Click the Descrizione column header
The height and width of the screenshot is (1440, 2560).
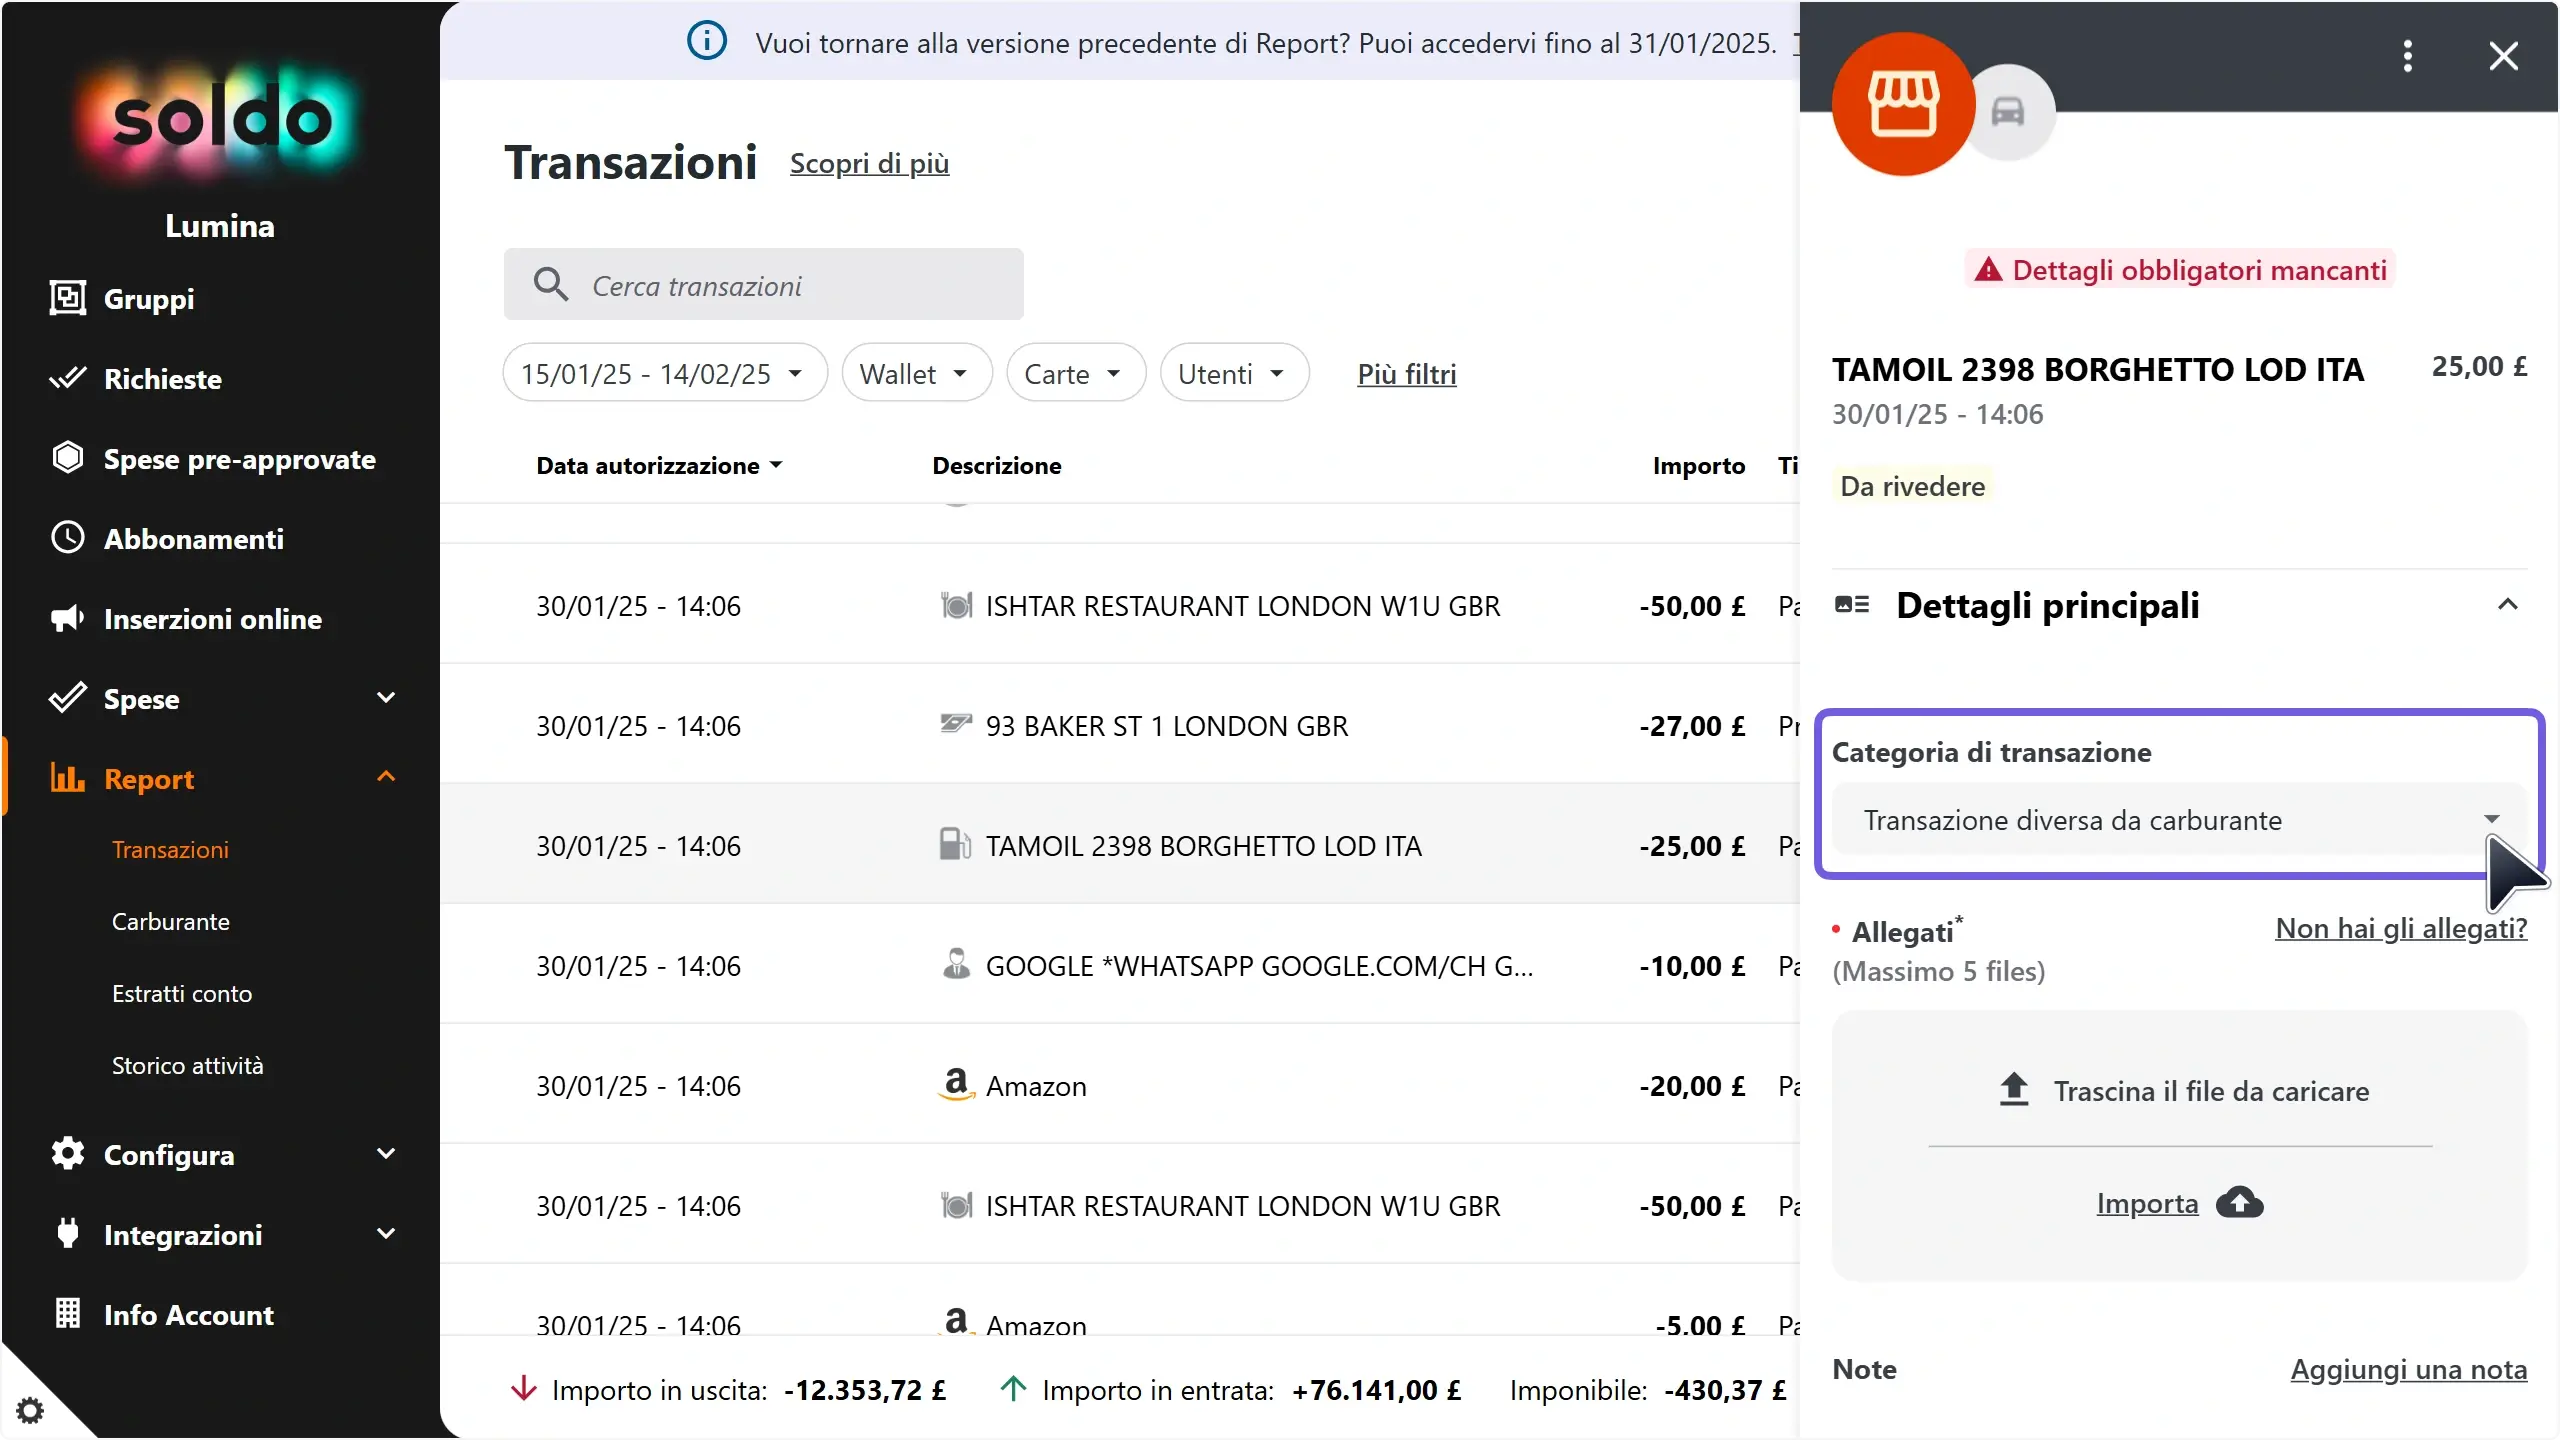coord(997,466)
